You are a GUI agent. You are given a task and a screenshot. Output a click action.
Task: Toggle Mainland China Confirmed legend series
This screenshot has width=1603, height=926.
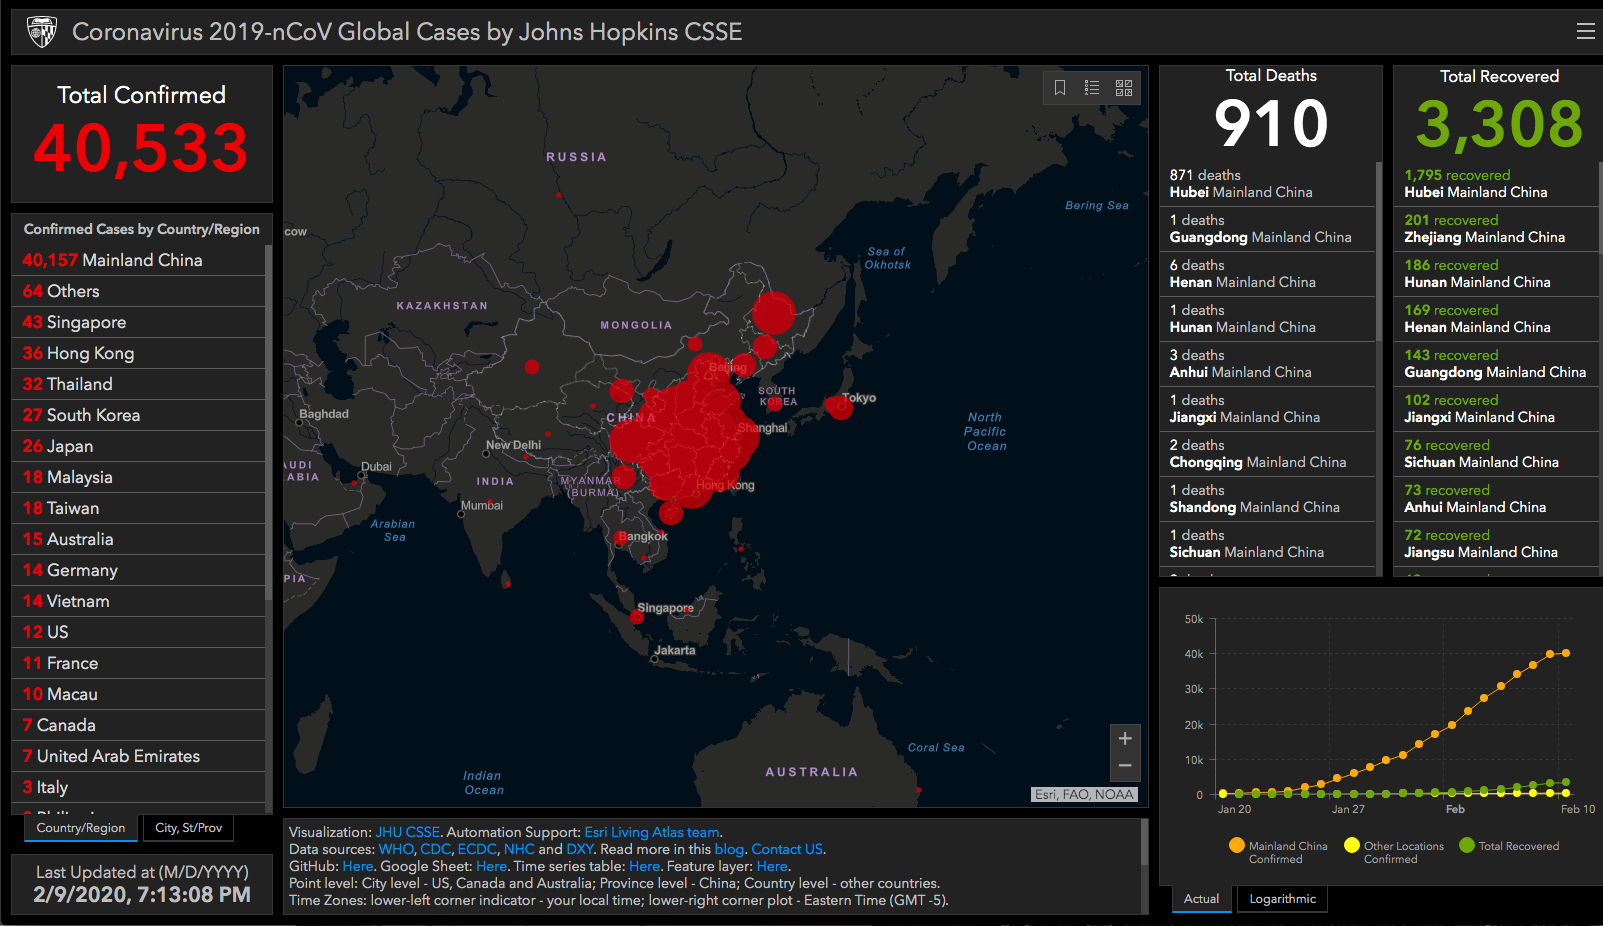point(1279,851)
